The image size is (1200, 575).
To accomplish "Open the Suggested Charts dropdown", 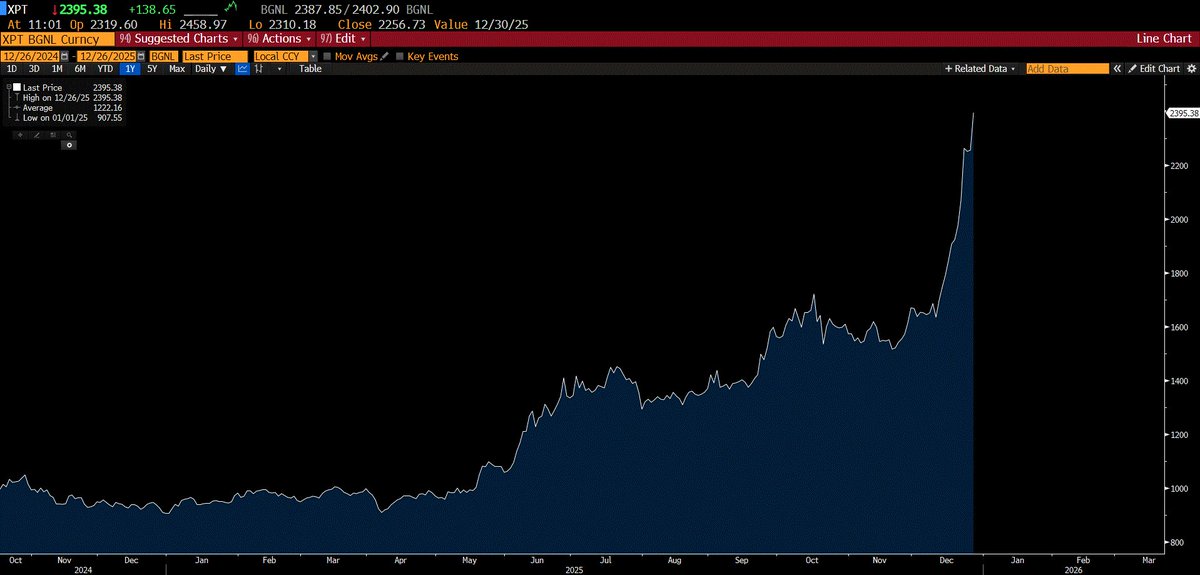I will pos(179,39).
